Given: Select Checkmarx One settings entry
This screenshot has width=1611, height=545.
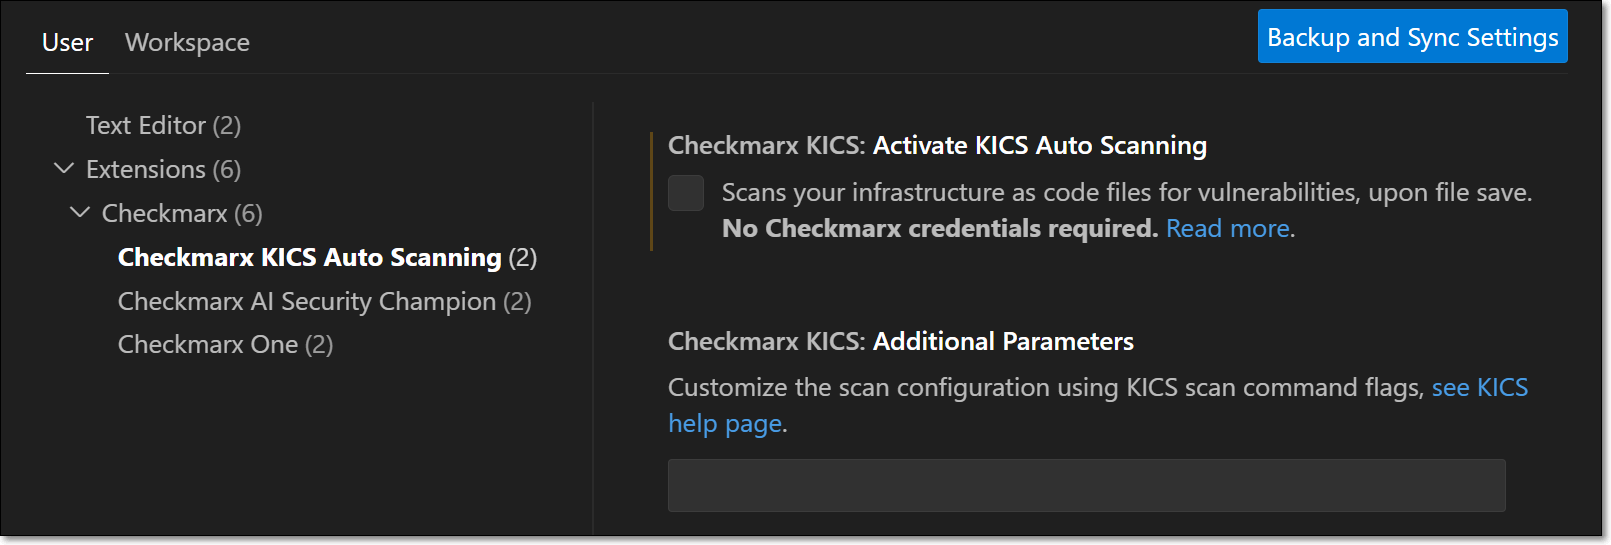Looking at the screenshot, I should tap(225, 345).
